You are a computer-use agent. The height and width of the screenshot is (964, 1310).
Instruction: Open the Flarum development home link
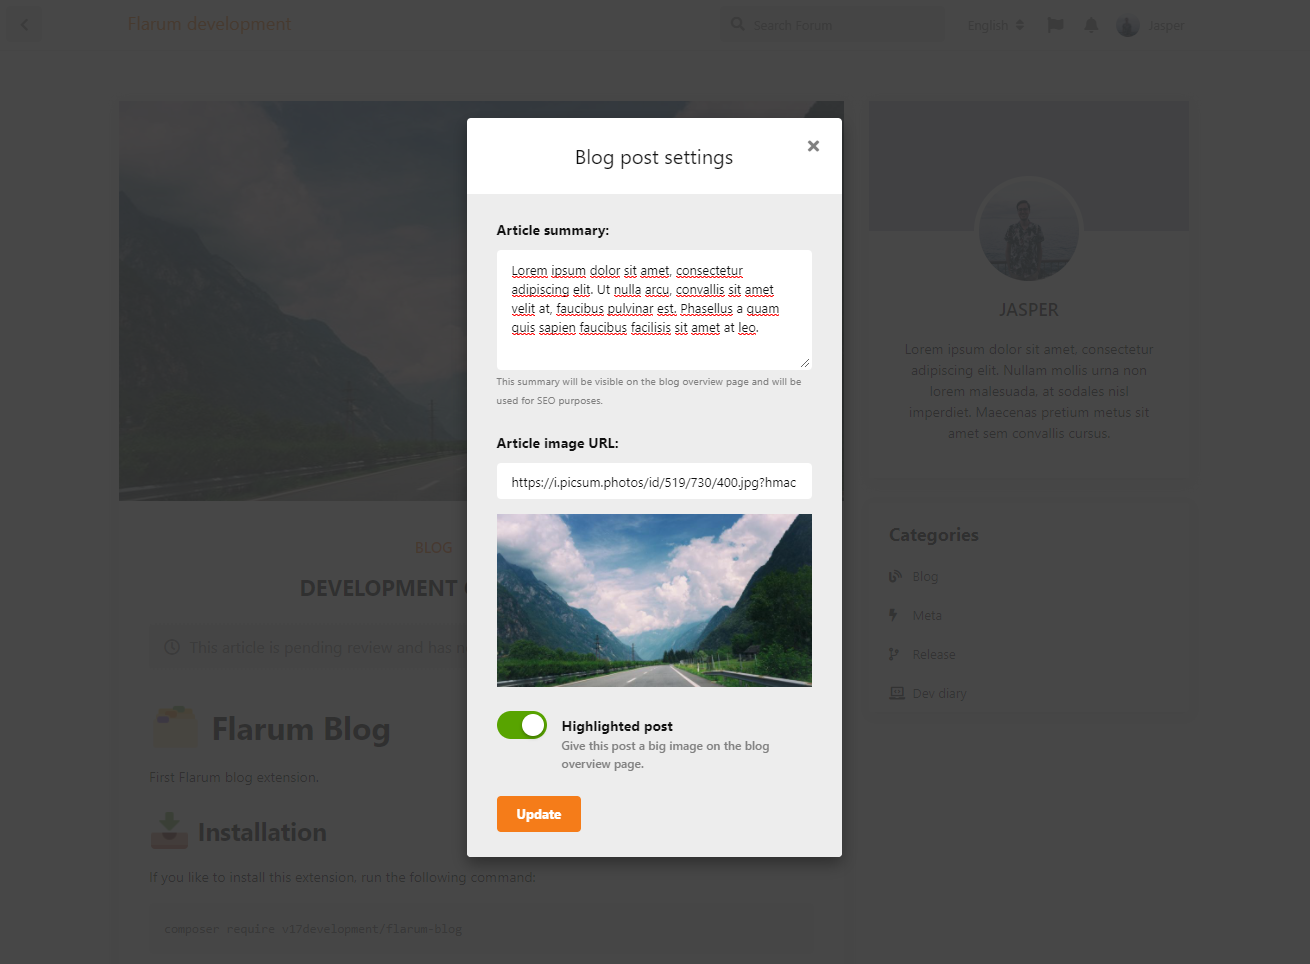click(210, 24)
